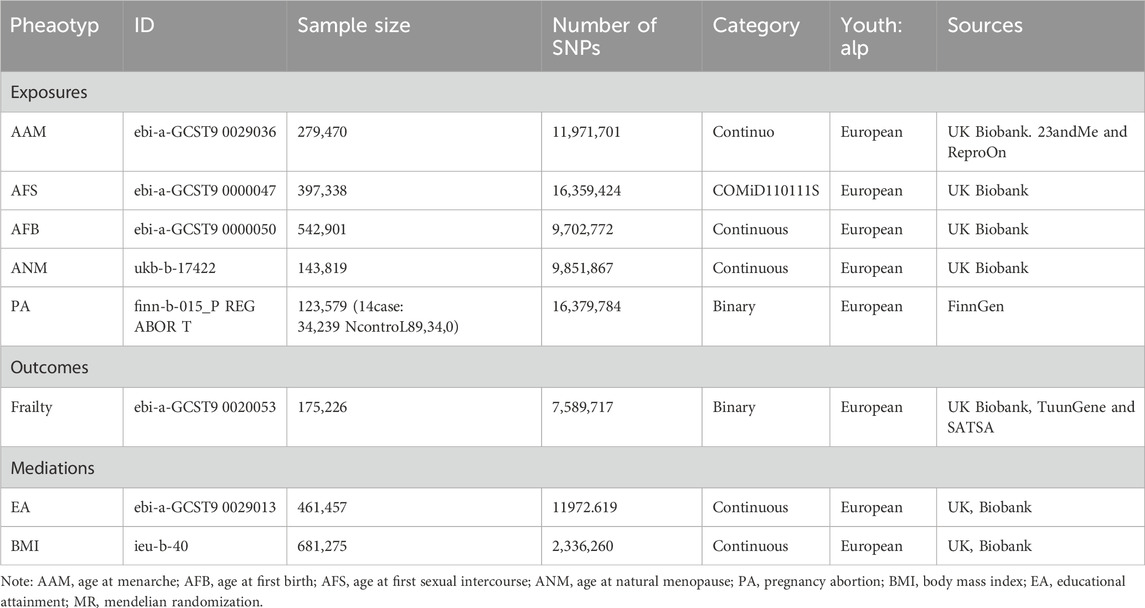This screenshot has height=608, width=1145.
Task: Click sample size '279,470'
Action: pyautogui.click(x=322, y=132)
